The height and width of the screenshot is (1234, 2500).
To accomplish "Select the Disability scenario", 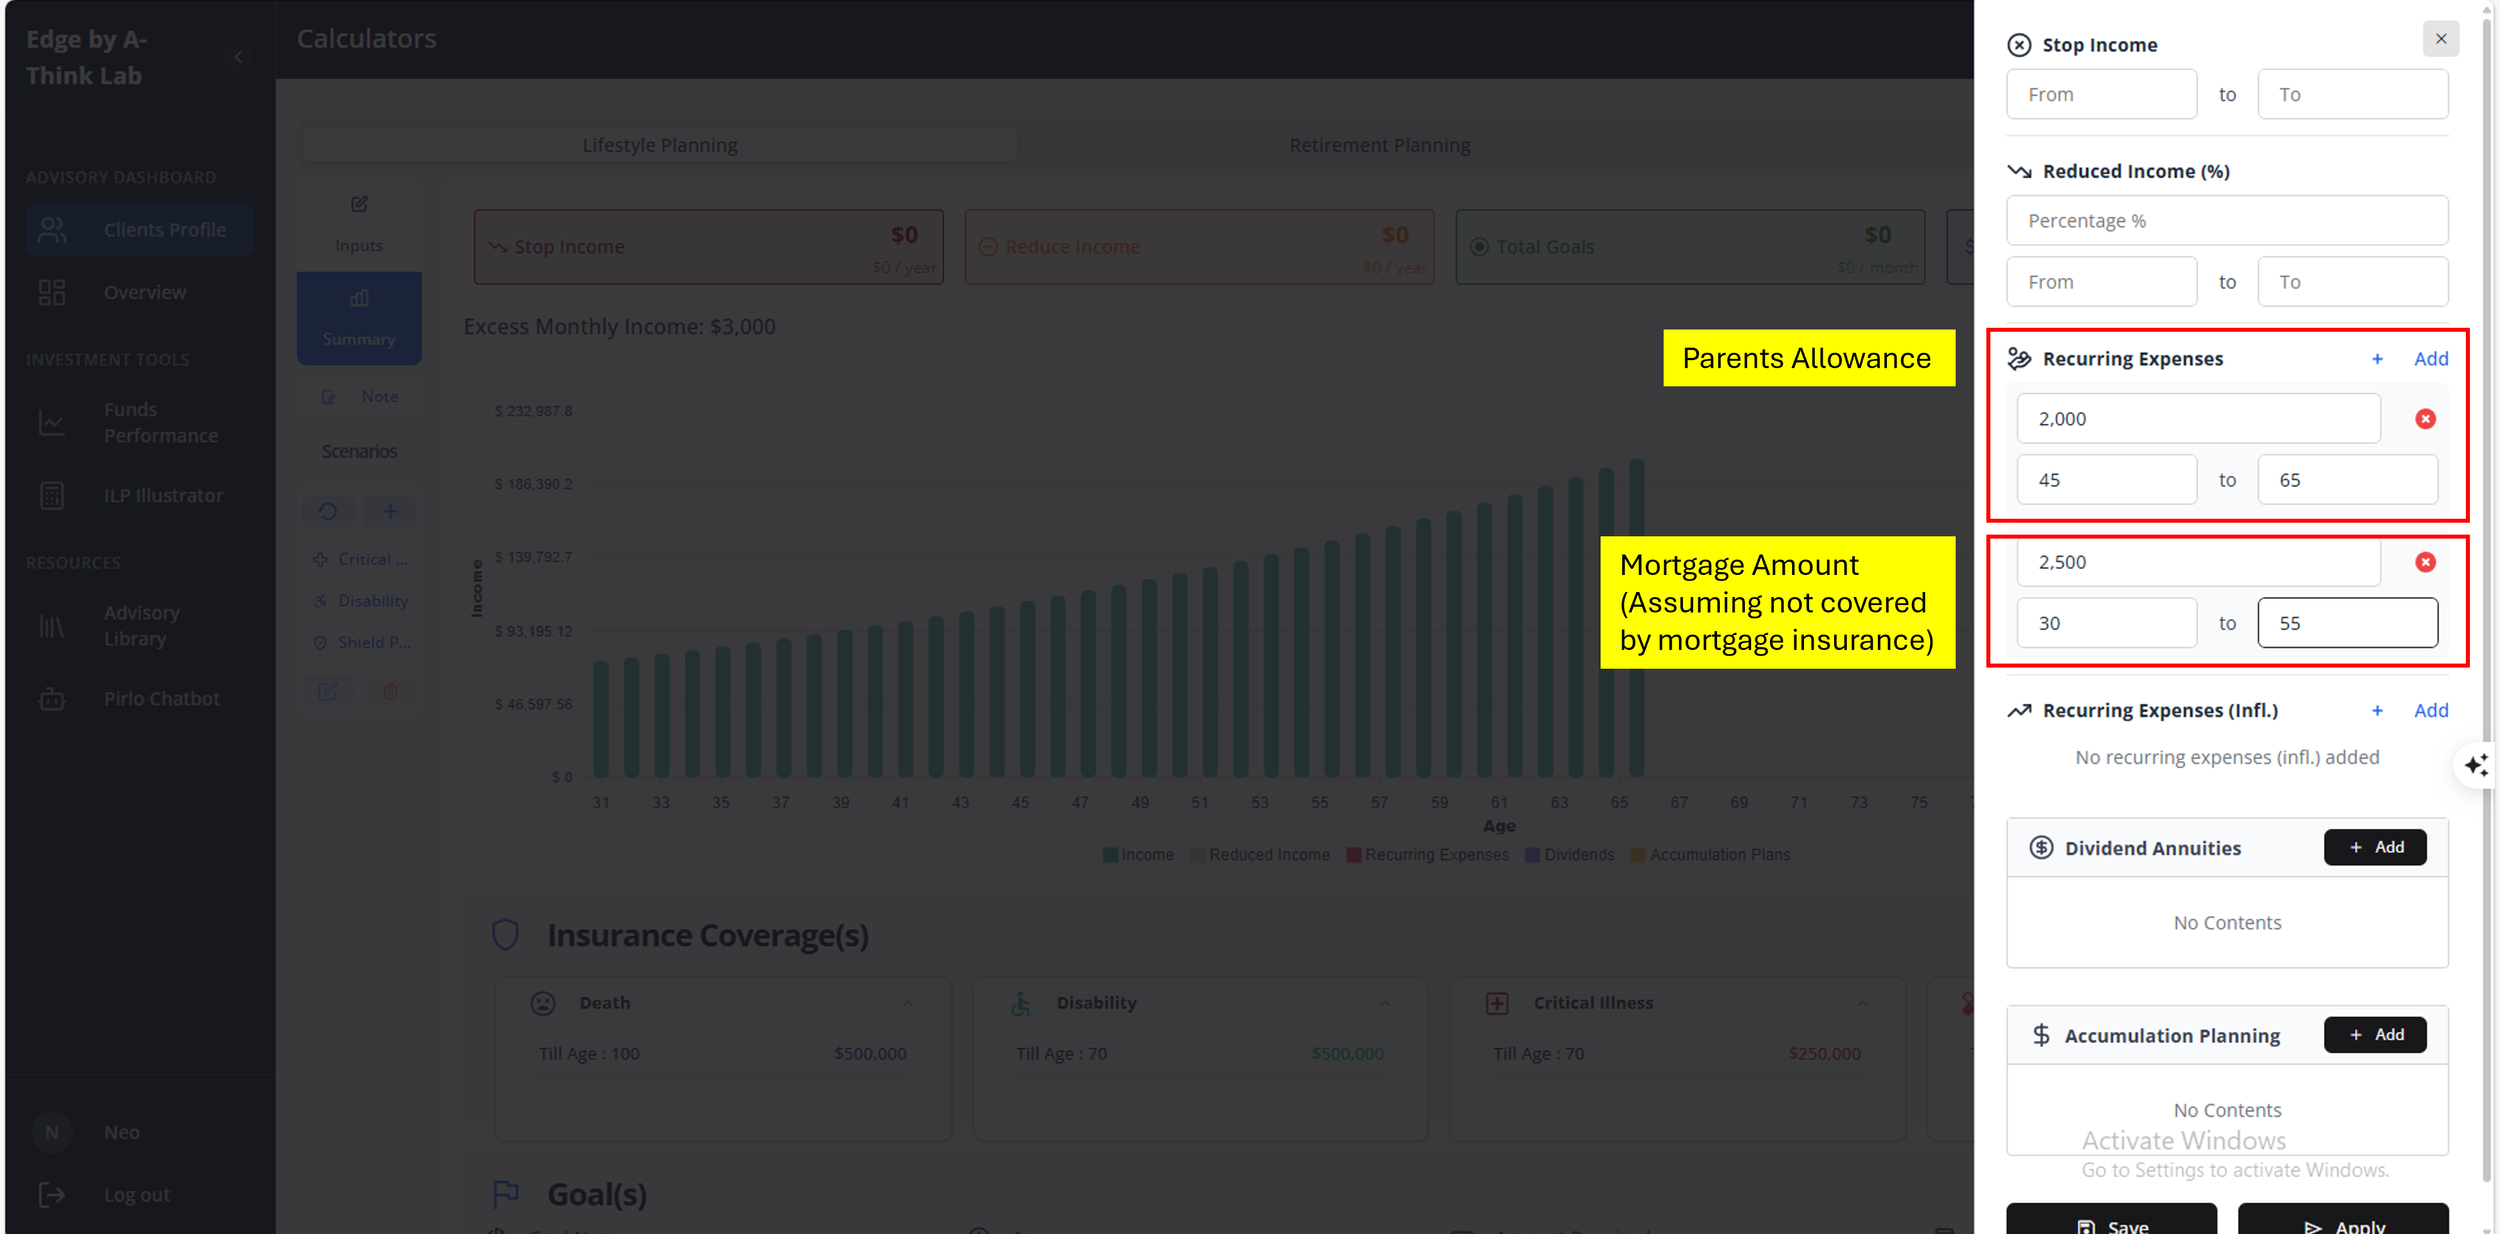I will [x=360, y=600].
